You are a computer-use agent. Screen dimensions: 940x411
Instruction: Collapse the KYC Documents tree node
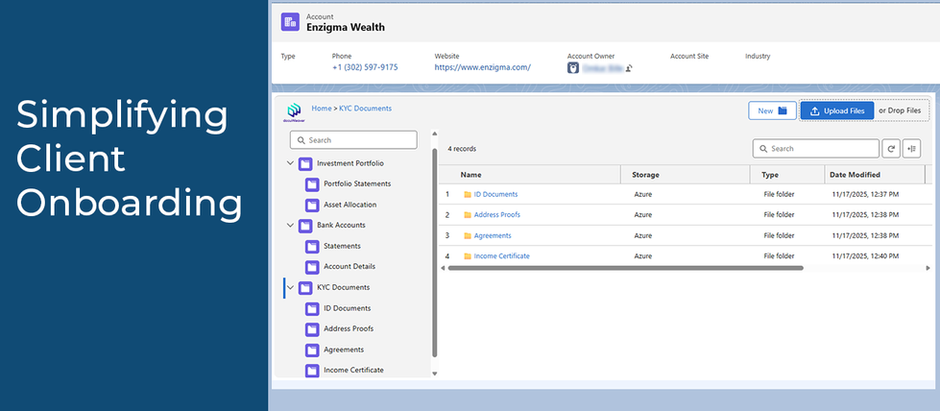click(x=291, y=288)
